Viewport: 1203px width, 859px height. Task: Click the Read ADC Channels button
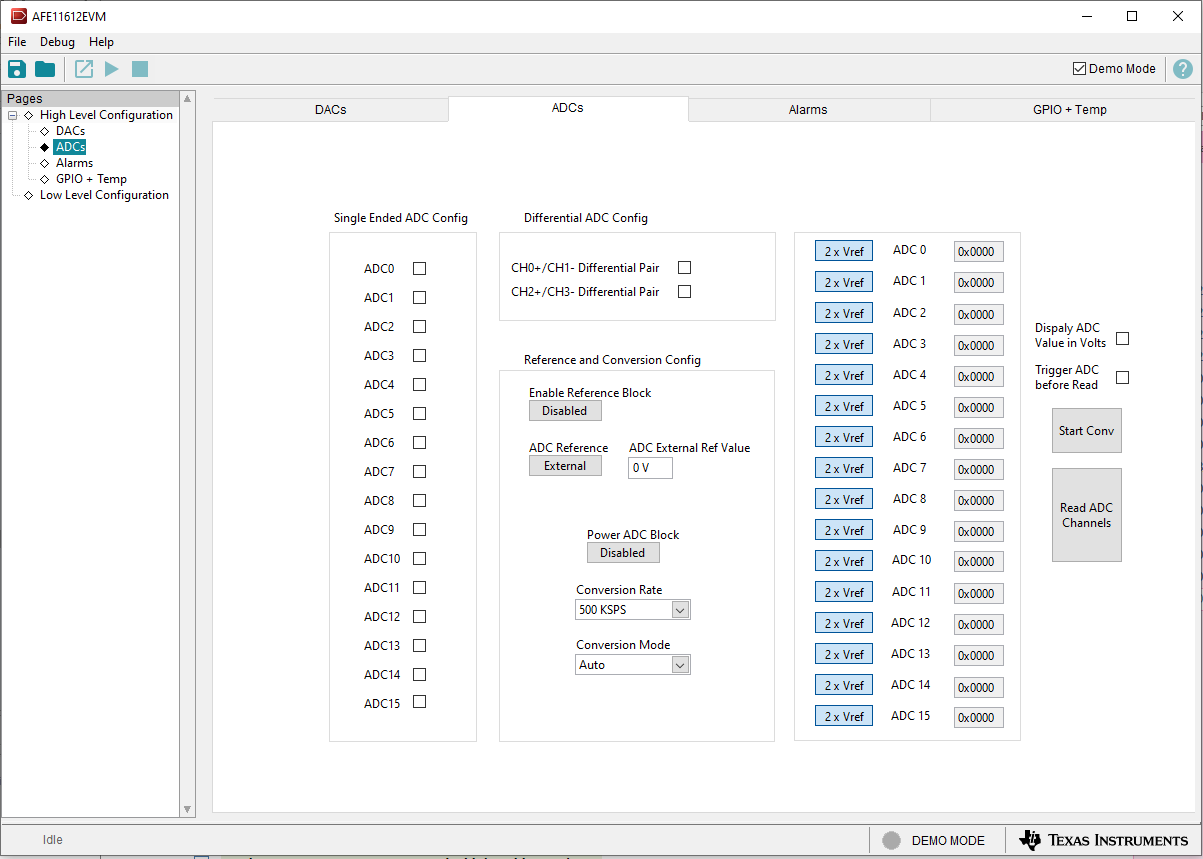(1086, 515)
